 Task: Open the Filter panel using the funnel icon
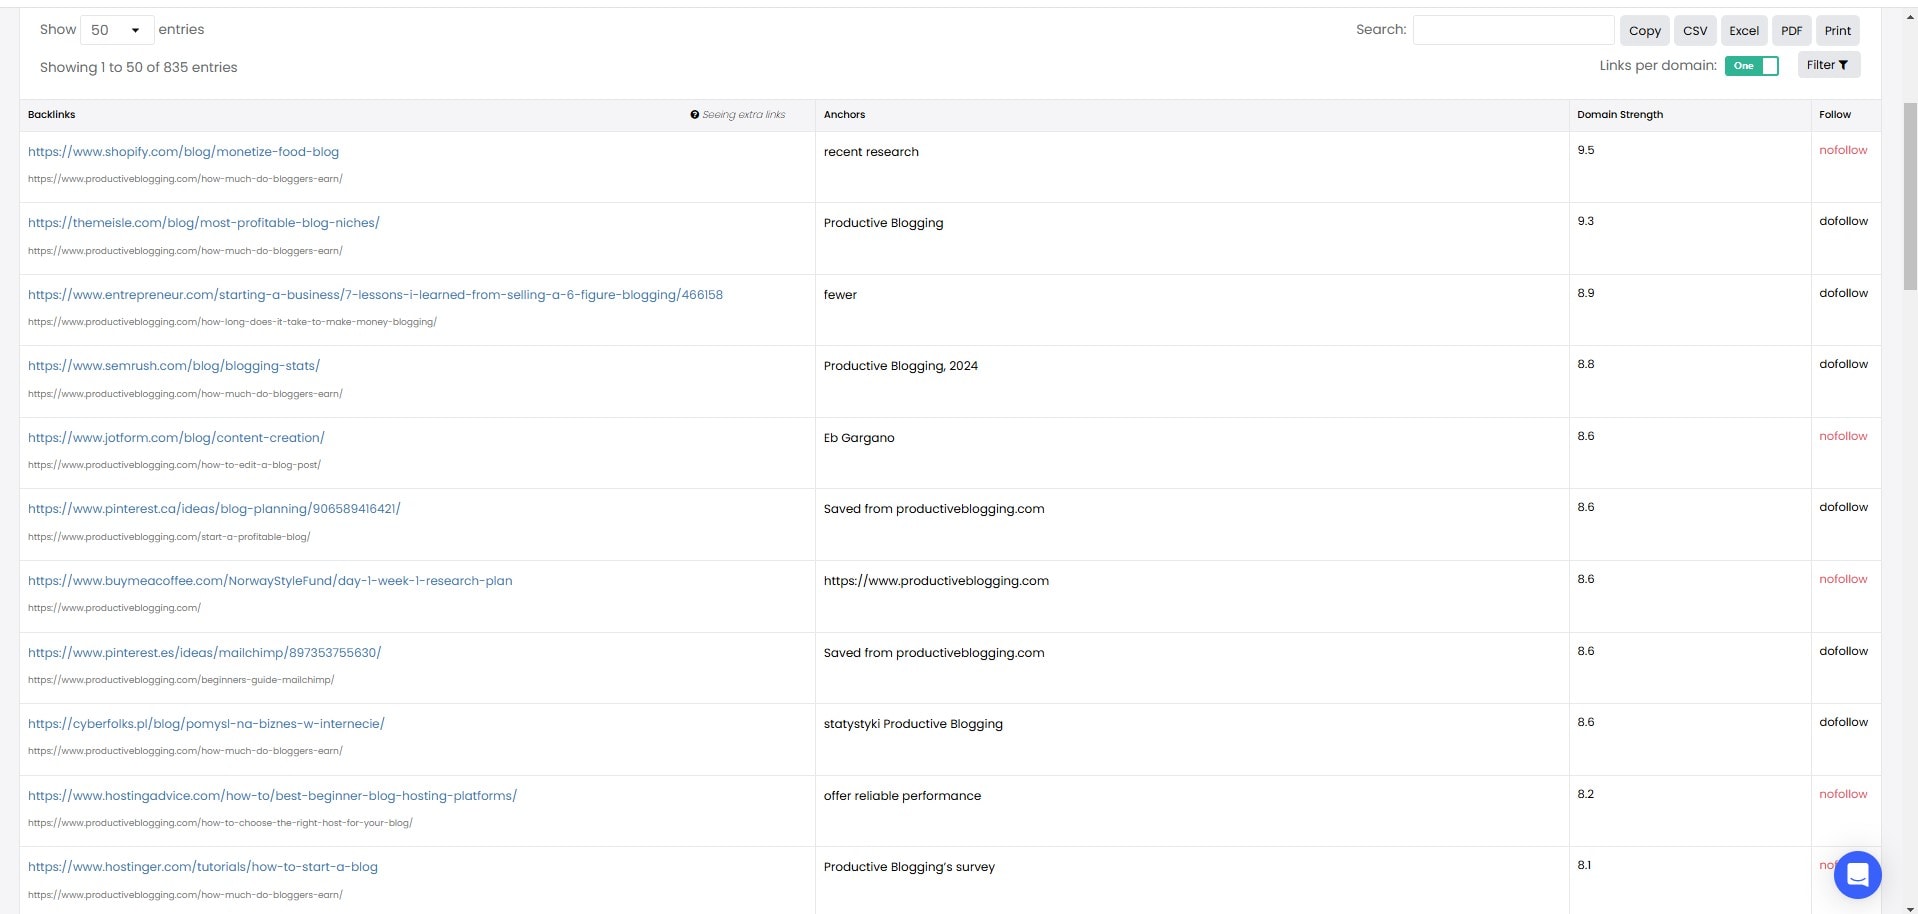1828,64
